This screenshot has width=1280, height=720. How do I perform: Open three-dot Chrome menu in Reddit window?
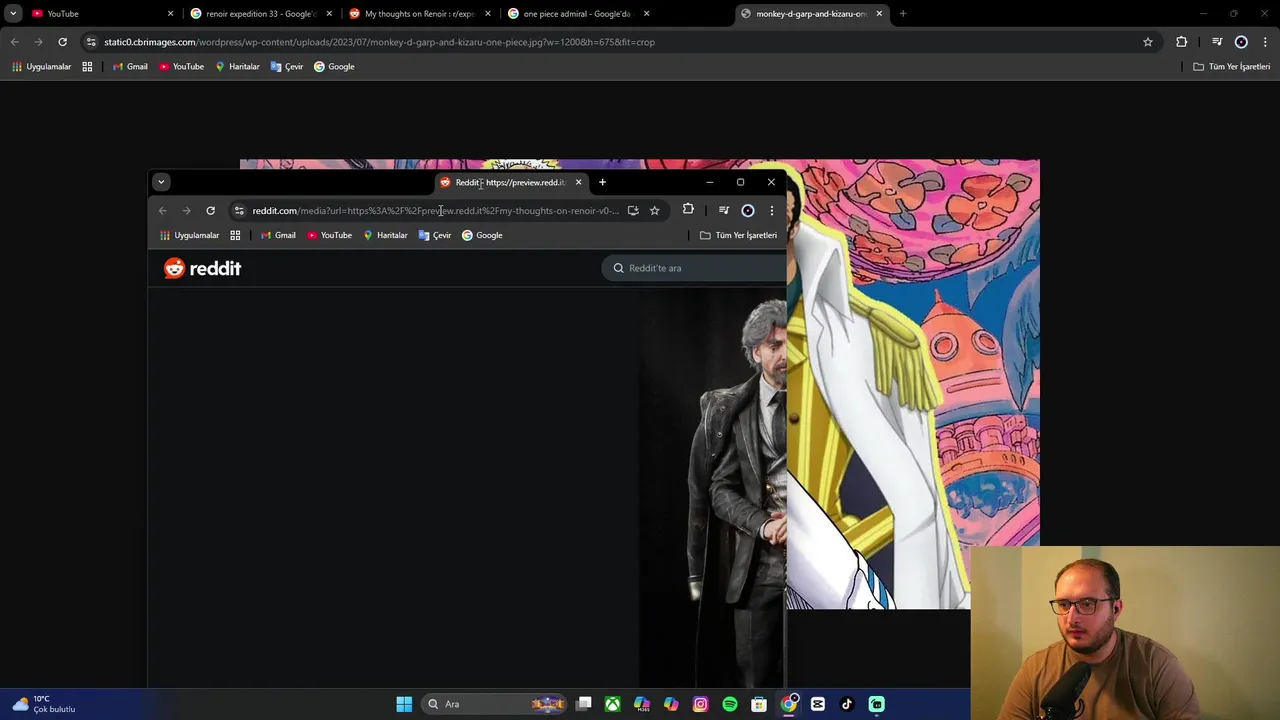tap(771, 210)
